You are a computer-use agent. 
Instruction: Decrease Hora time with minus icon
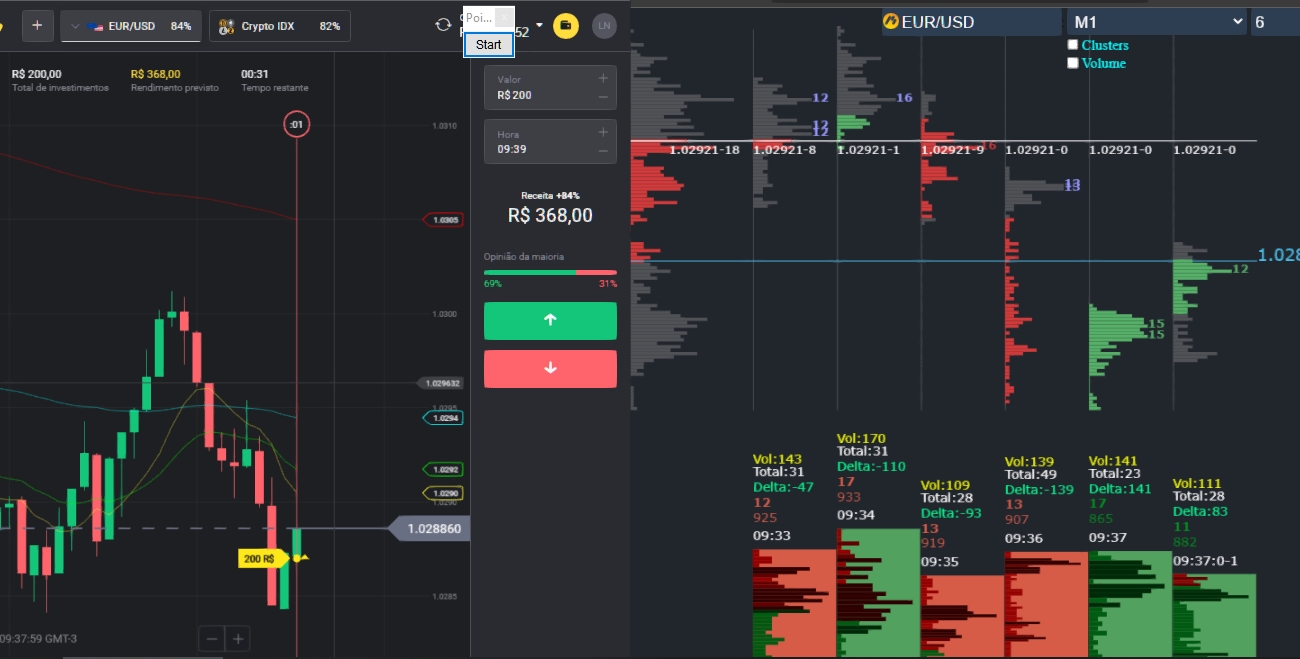click(x=603, y=151)
